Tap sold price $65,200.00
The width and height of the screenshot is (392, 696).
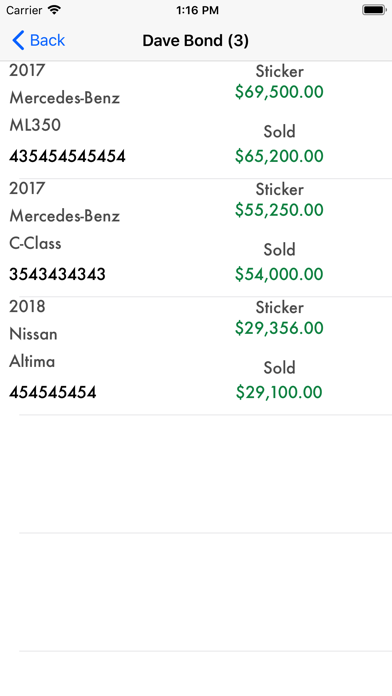(x=279, y=156)
